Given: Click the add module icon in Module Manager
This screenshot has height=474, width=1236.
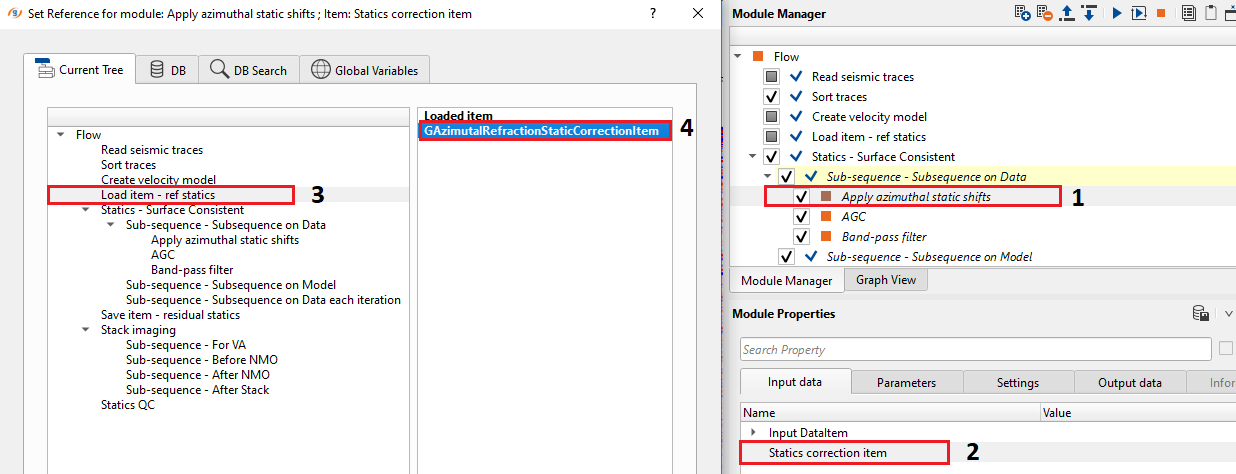Looking at the screenshot, I should point(1022,13).
